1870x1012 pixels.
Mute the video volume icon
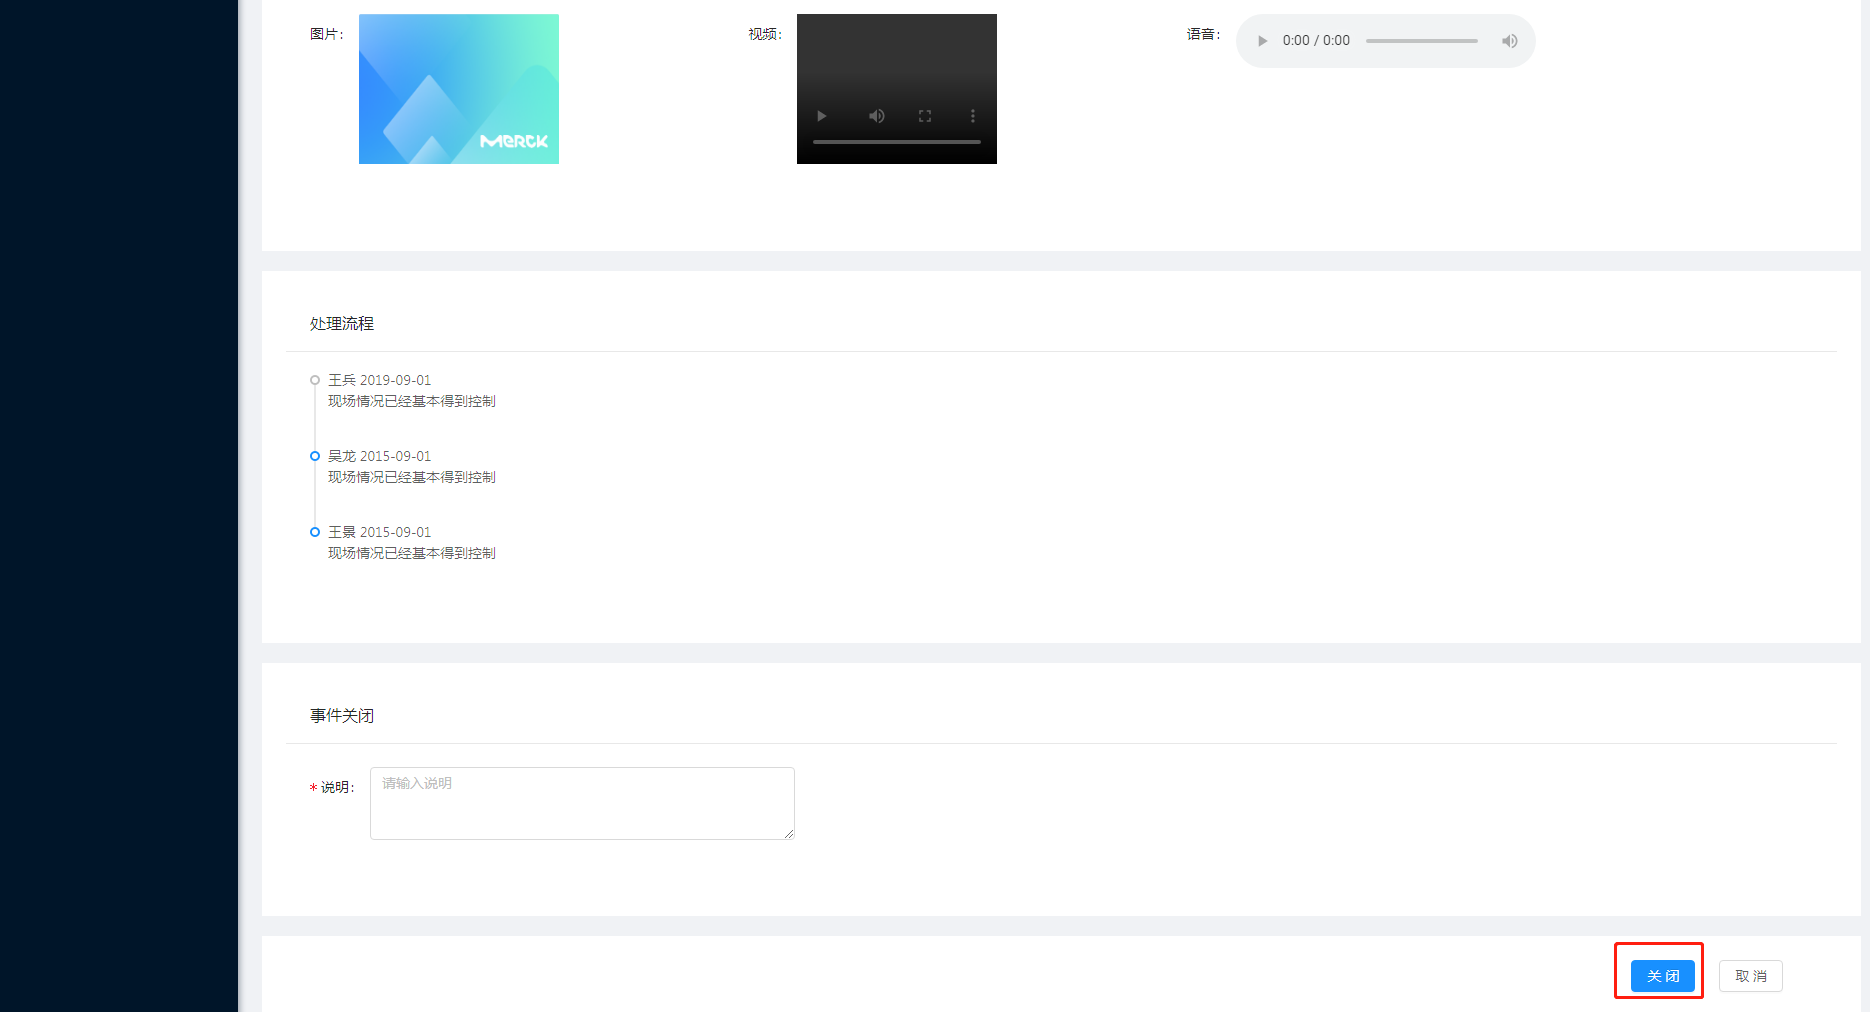[x=877, y=116]
